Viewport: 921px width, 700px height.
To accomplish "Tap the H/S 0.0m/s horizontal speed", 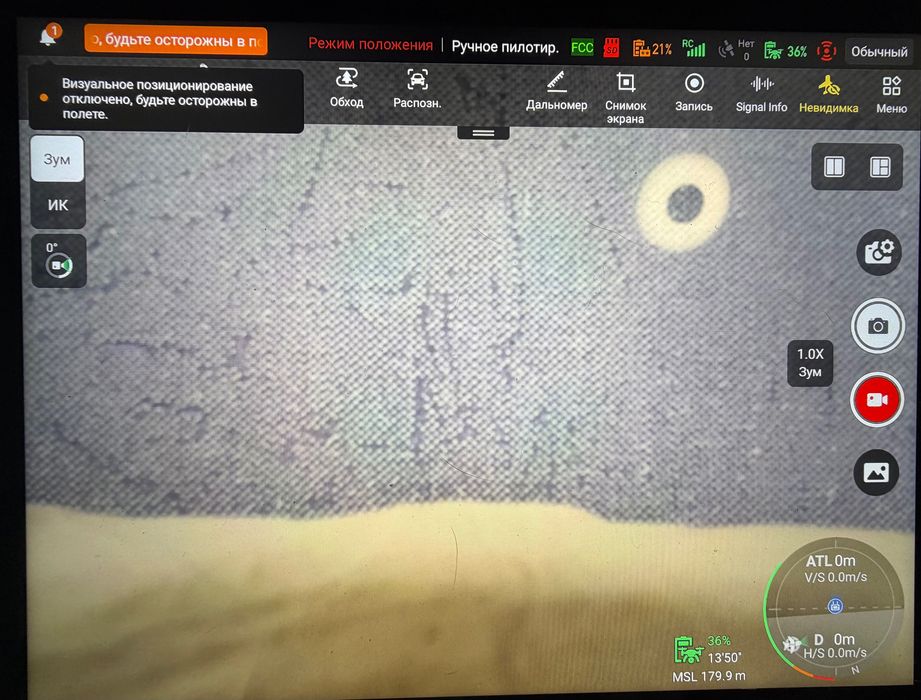I will (x=835, y=653).
